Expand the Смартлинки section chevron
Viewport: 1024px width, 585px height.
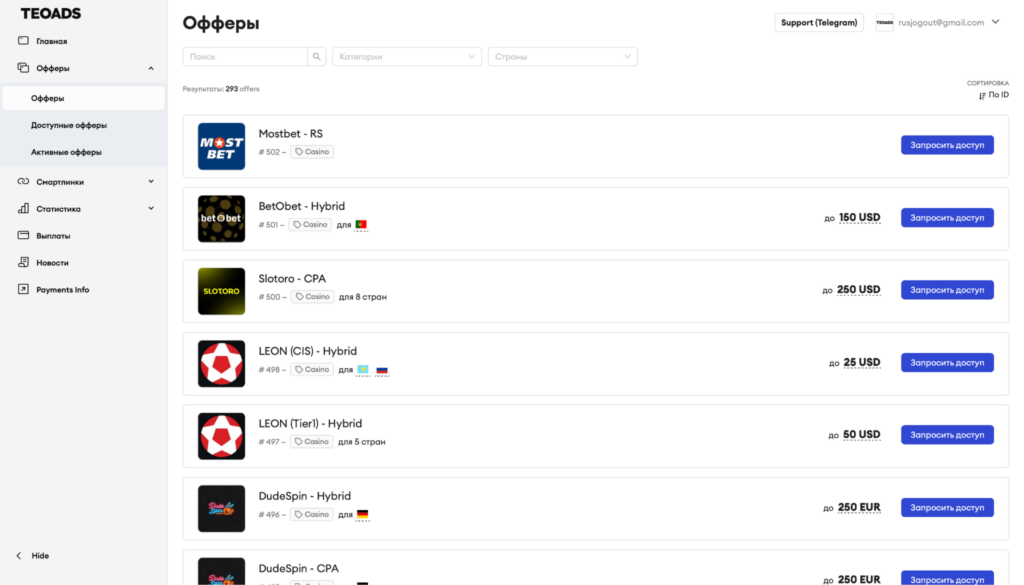point(151,182)
